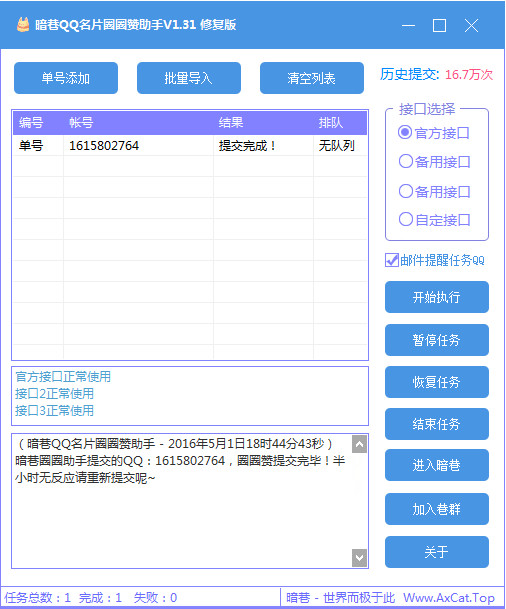End task with 结束任务 button
This screenshot has height=609, width=506.
pos(437,424)
